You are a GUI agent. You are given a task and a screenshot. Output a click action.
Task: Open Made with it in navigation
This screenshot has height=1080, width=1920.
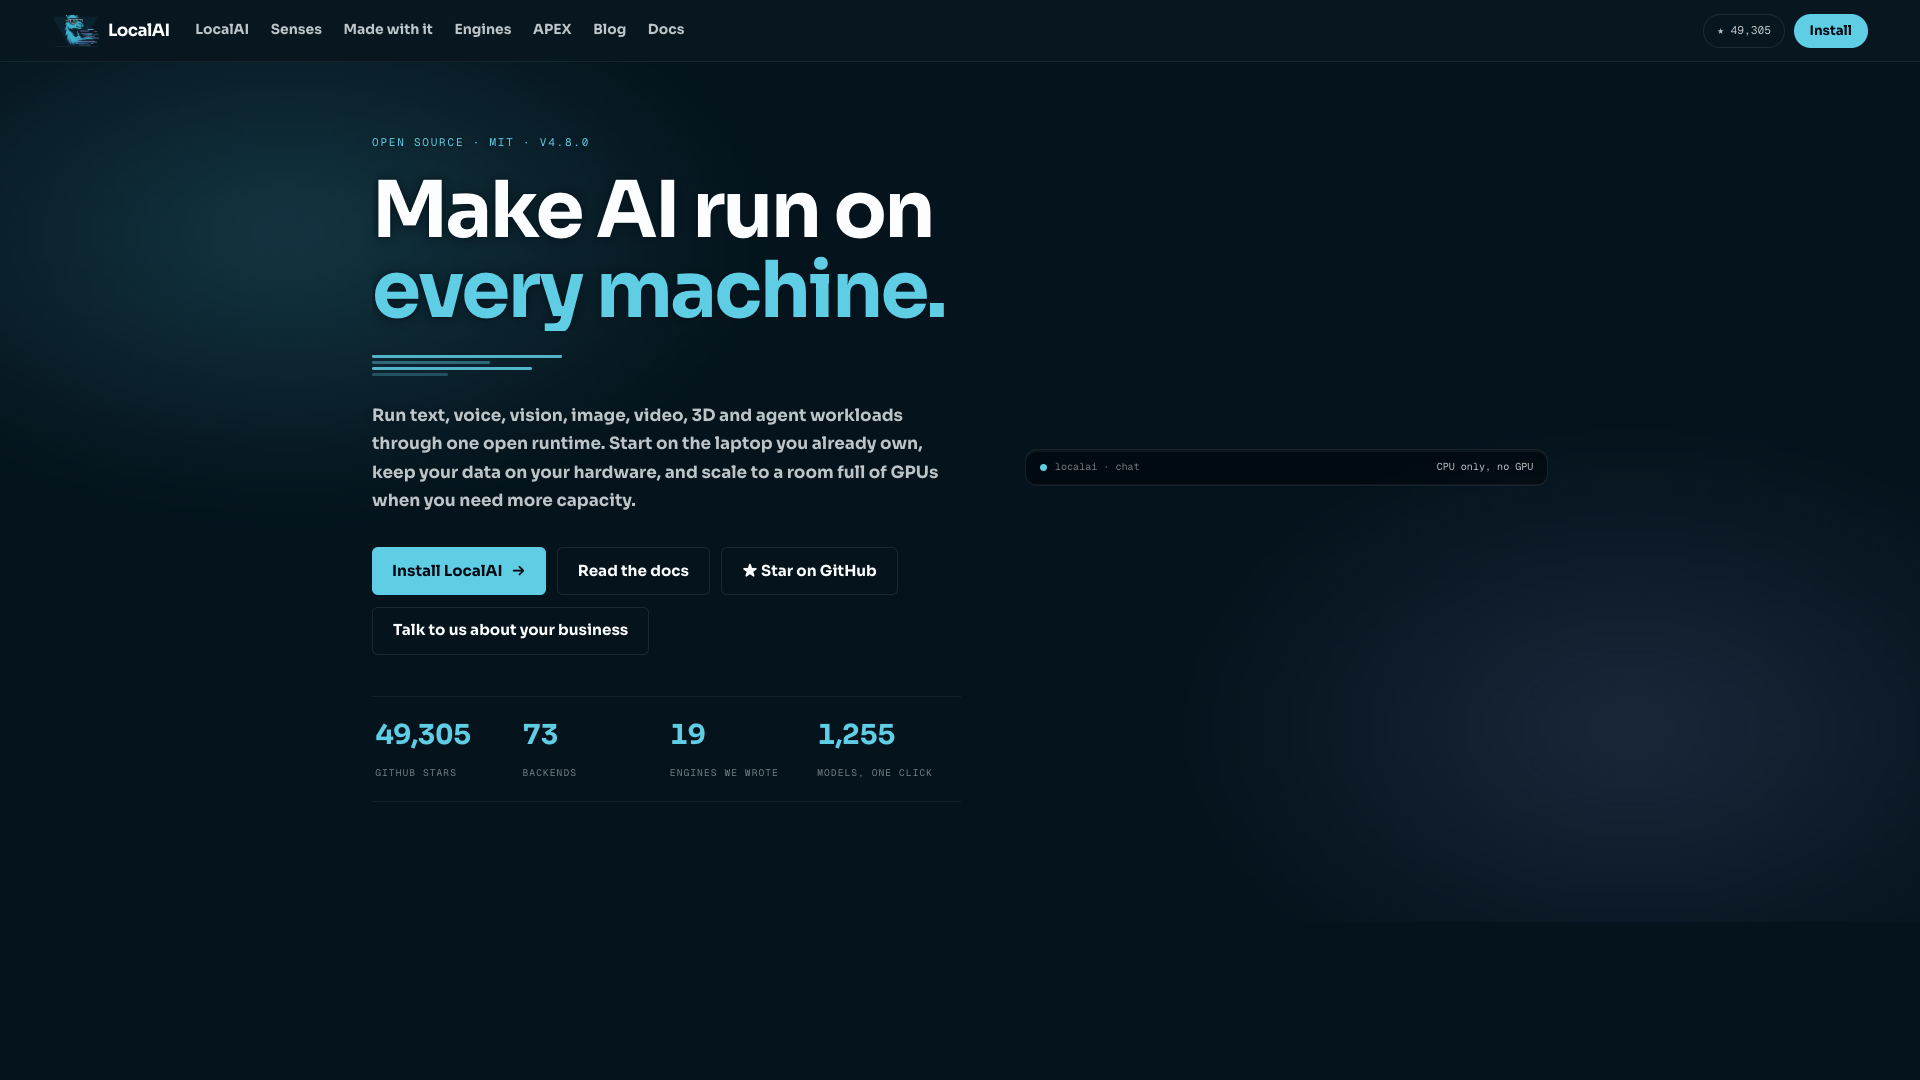pos(388,30)
